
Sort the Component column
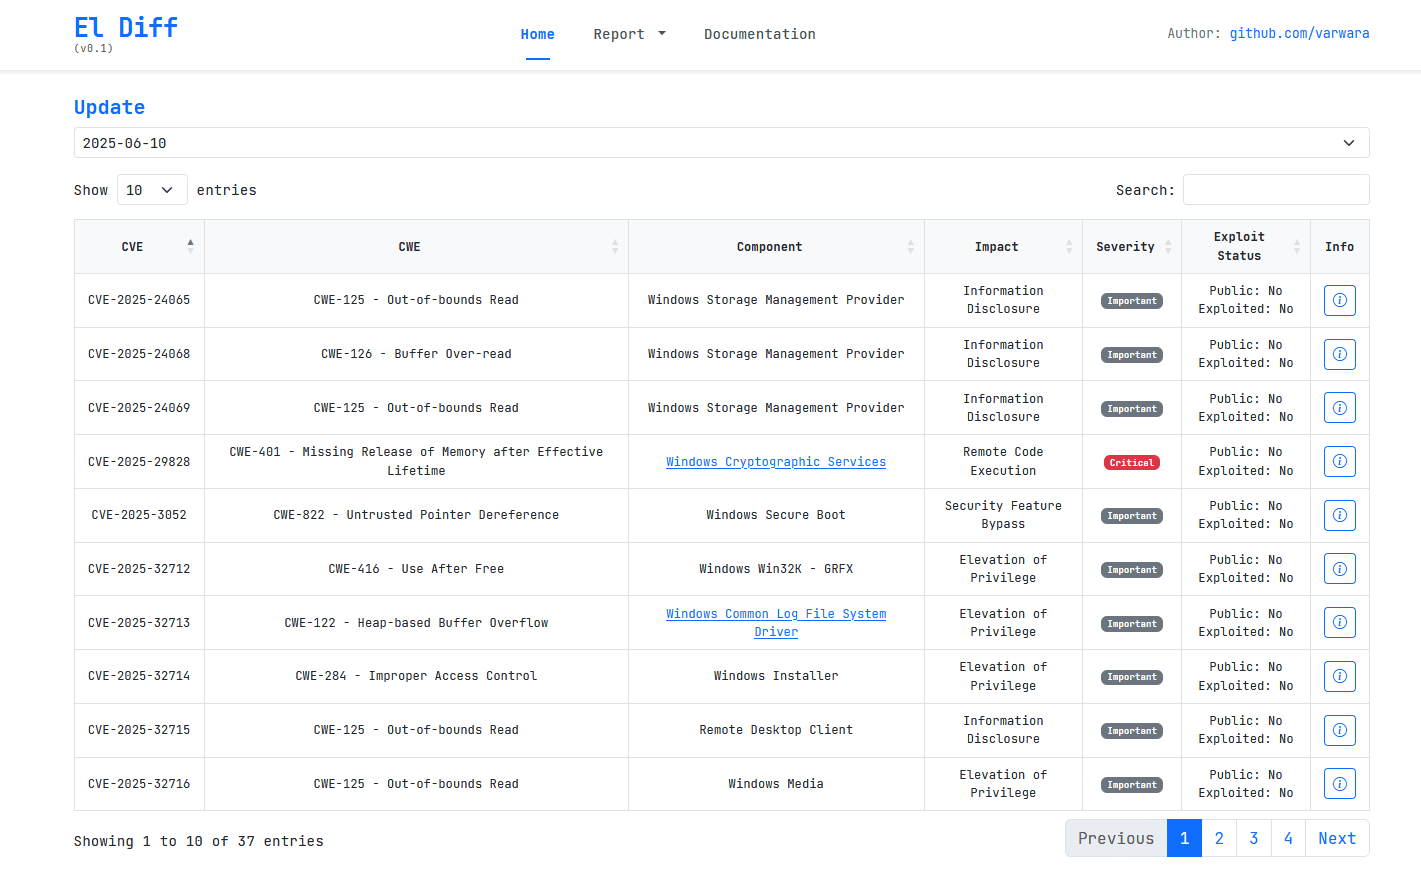[x=910, y=246]
